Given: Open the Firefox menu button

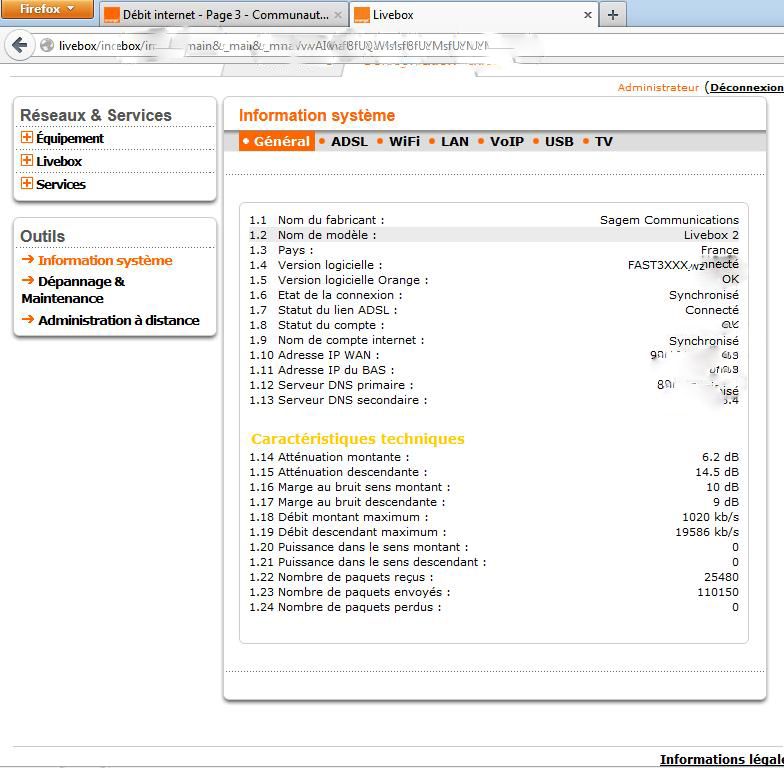Looking at the screenshot, I should point(46,9).
